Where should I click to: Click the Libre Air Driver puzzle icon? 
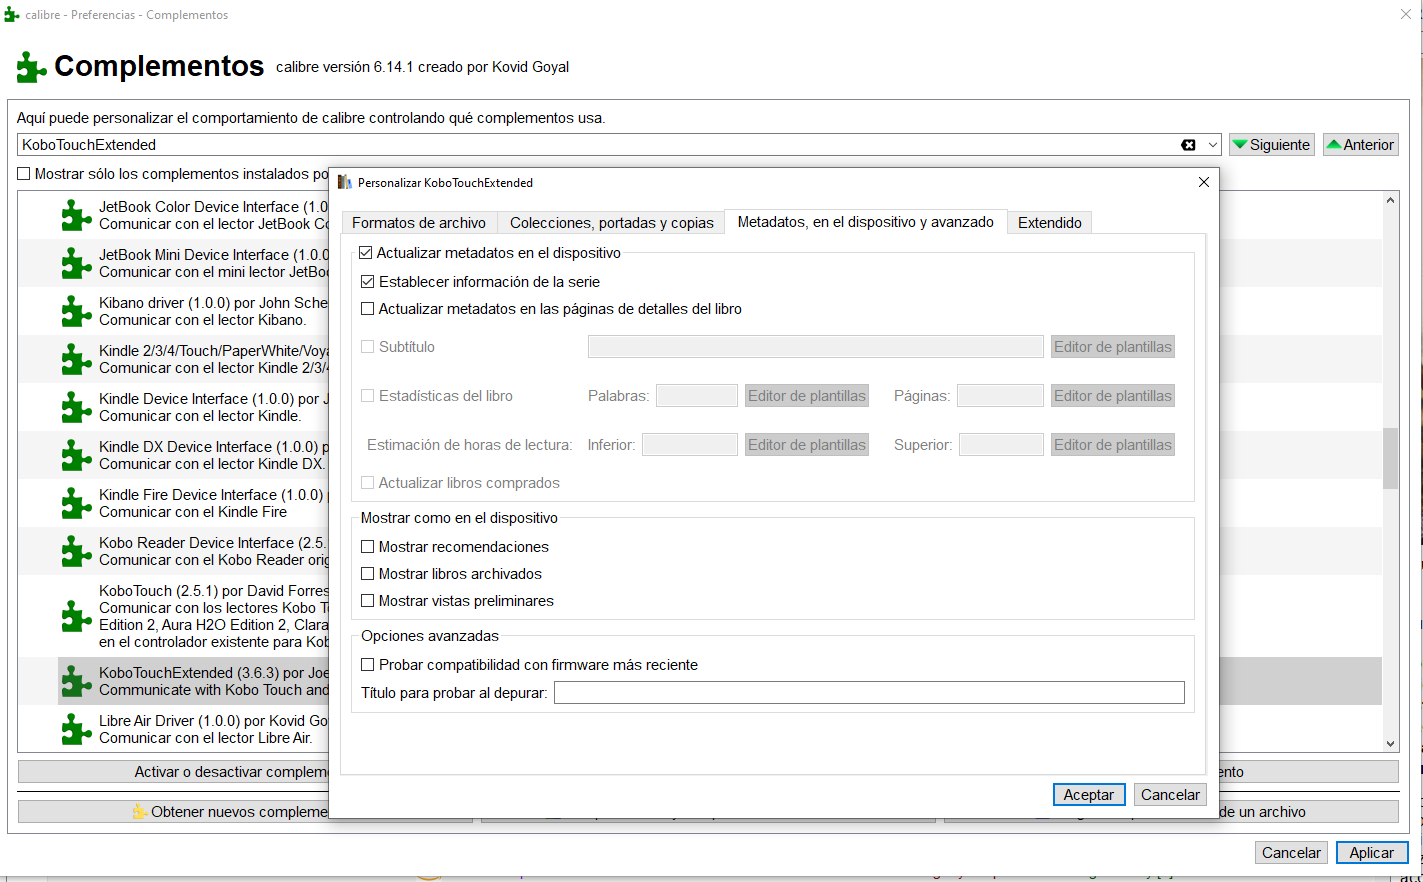pyautogui.click(x=76, y=729)
